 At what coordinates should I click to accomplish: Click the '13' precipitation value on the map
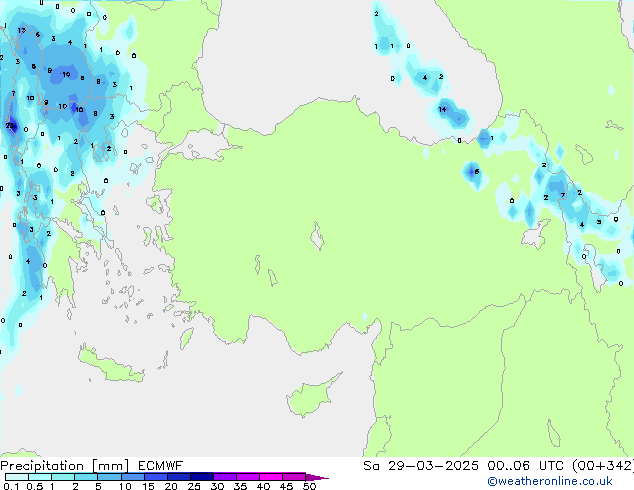(x=21, y=30)
